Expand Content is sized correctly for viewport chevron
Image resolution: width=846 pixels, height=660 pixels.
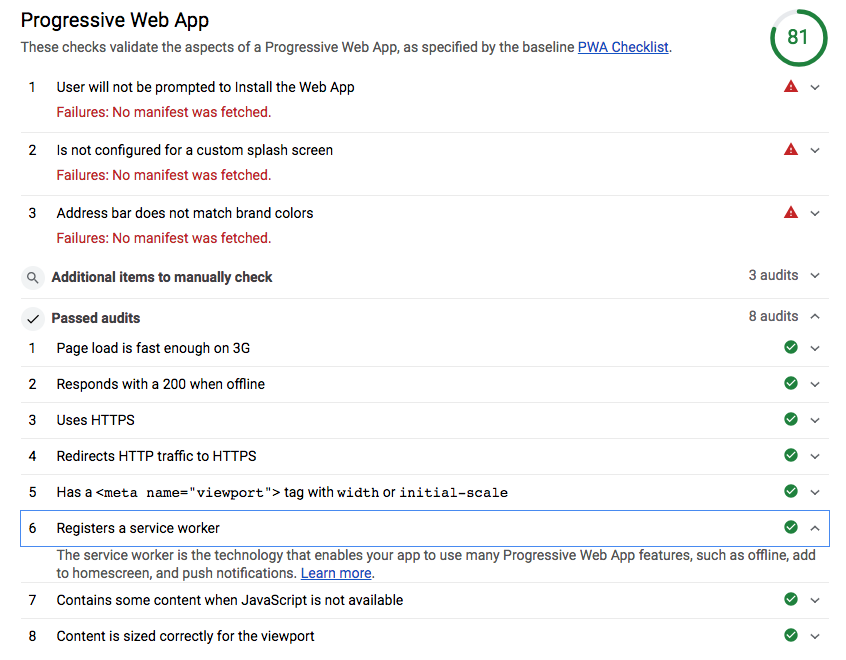(815, 636)
